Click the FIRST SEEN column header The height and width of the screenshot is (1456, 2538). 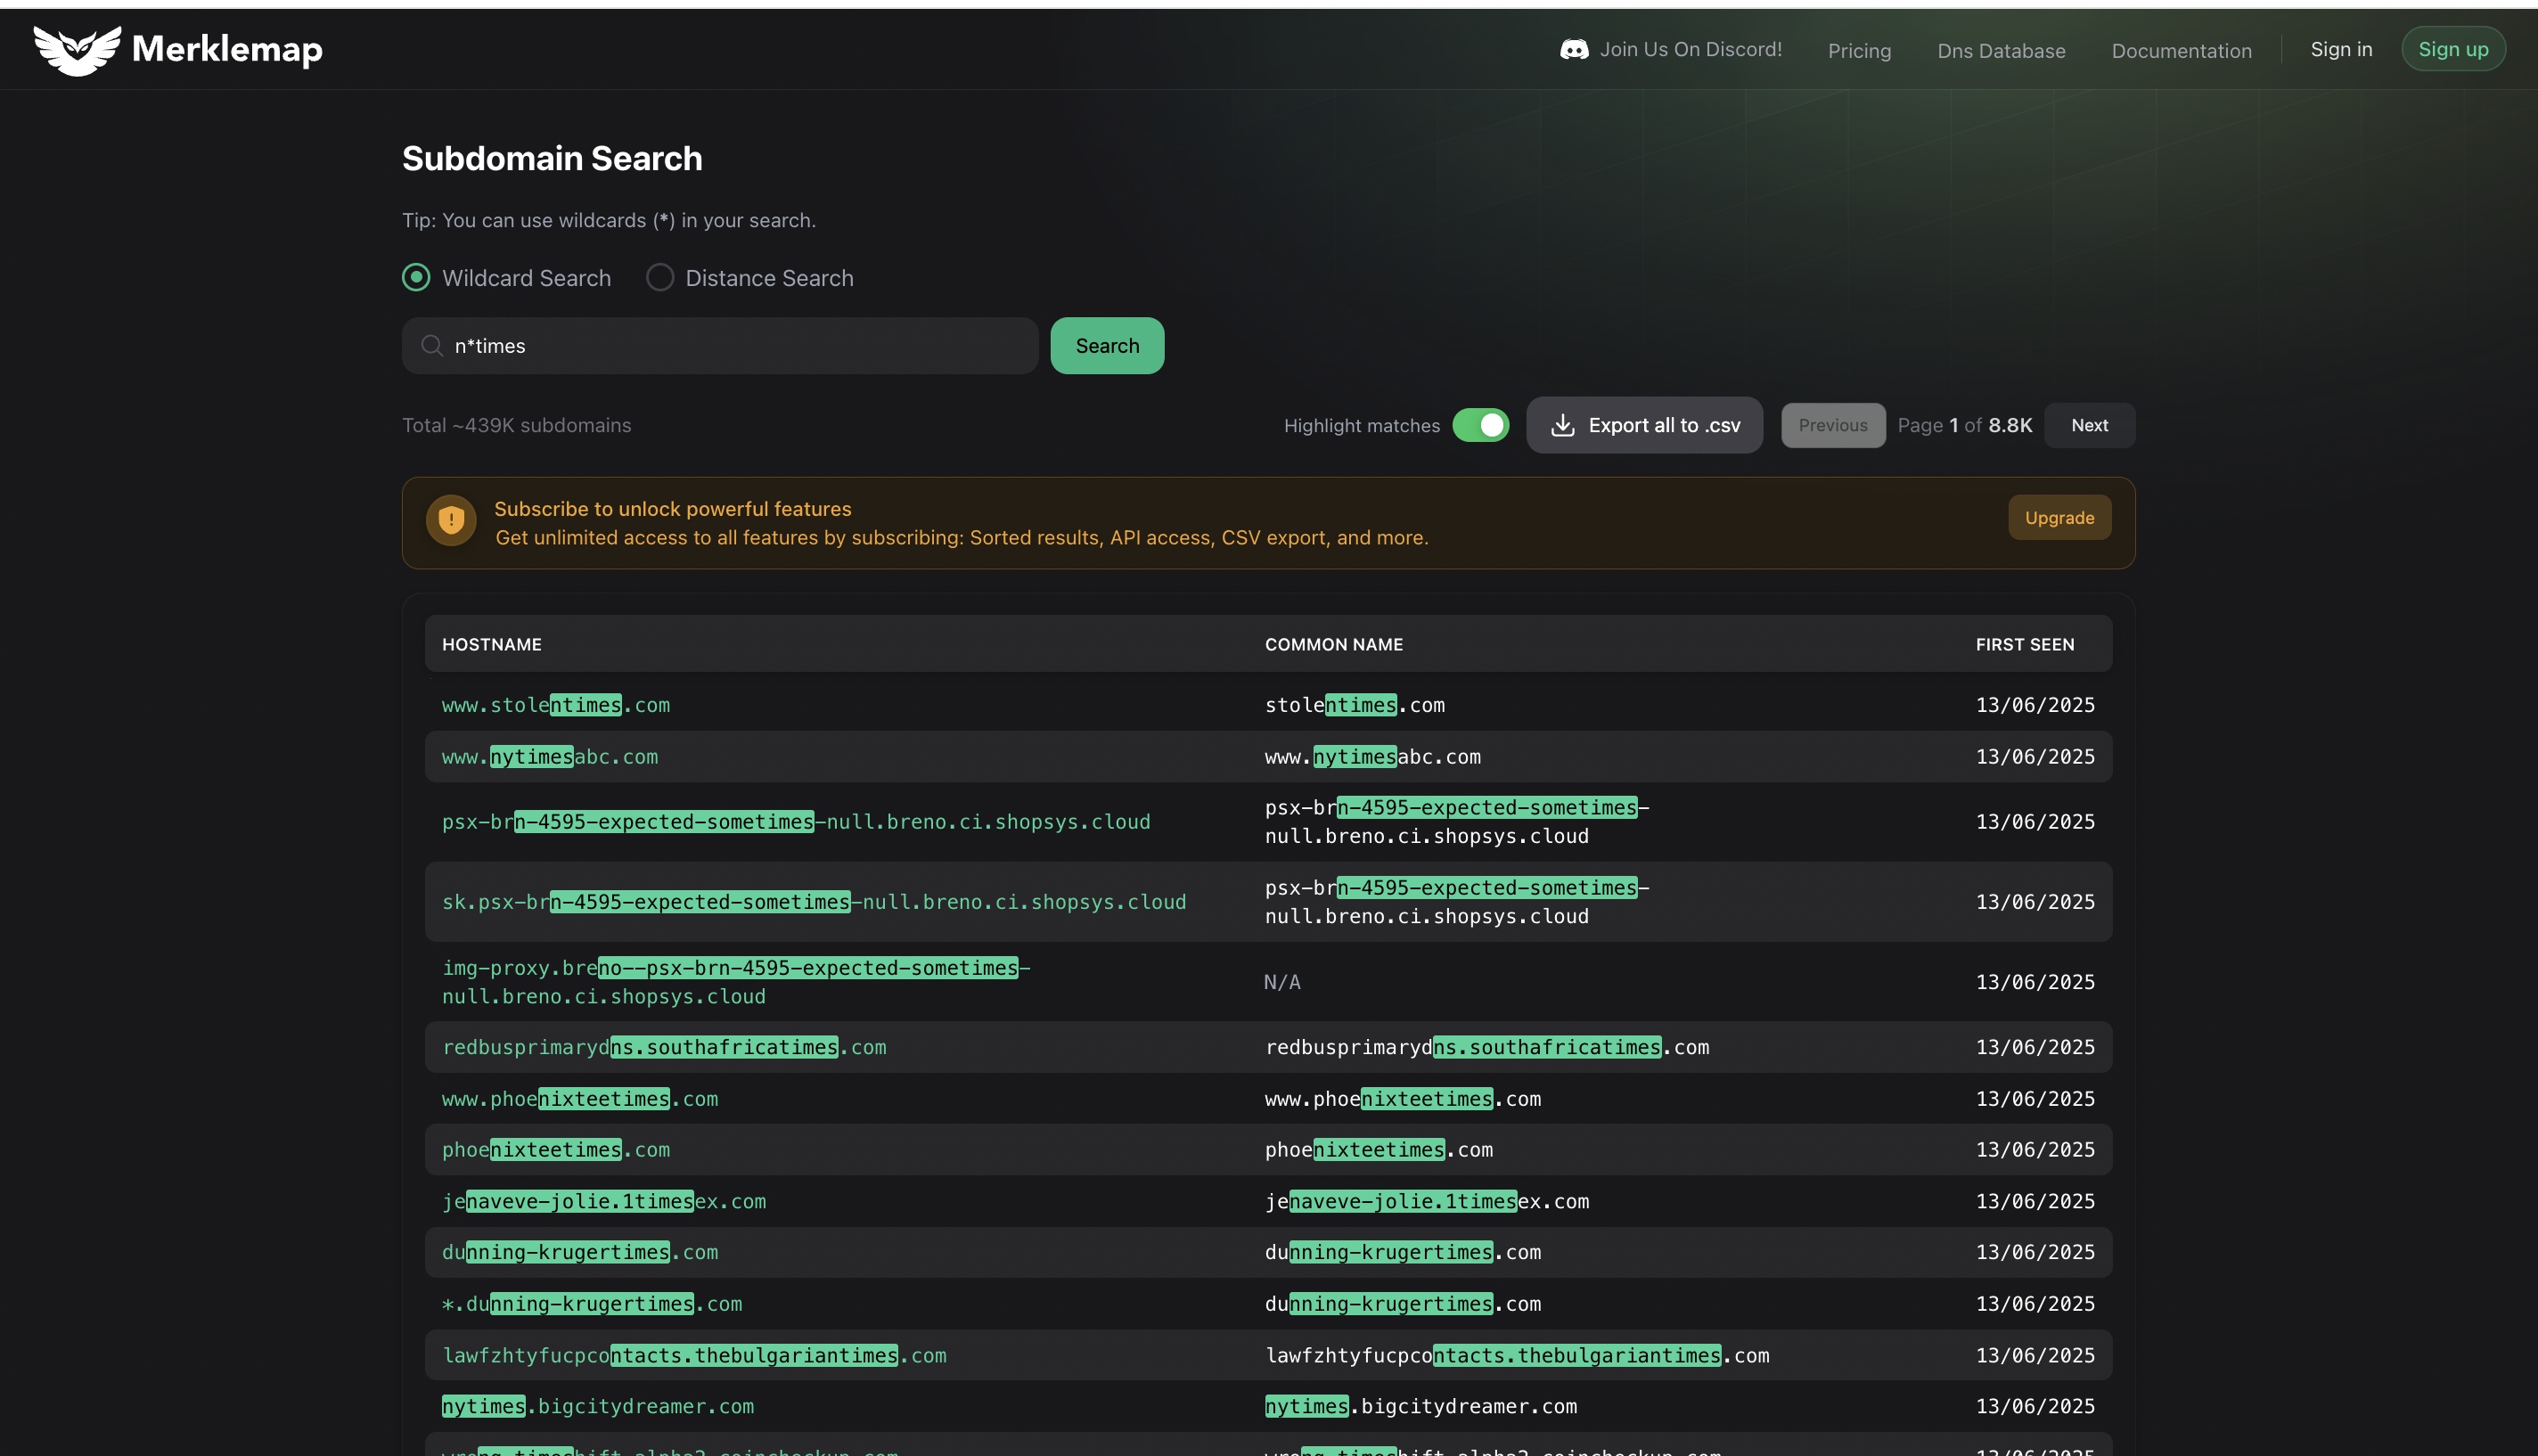click(x=2024, y=644)
